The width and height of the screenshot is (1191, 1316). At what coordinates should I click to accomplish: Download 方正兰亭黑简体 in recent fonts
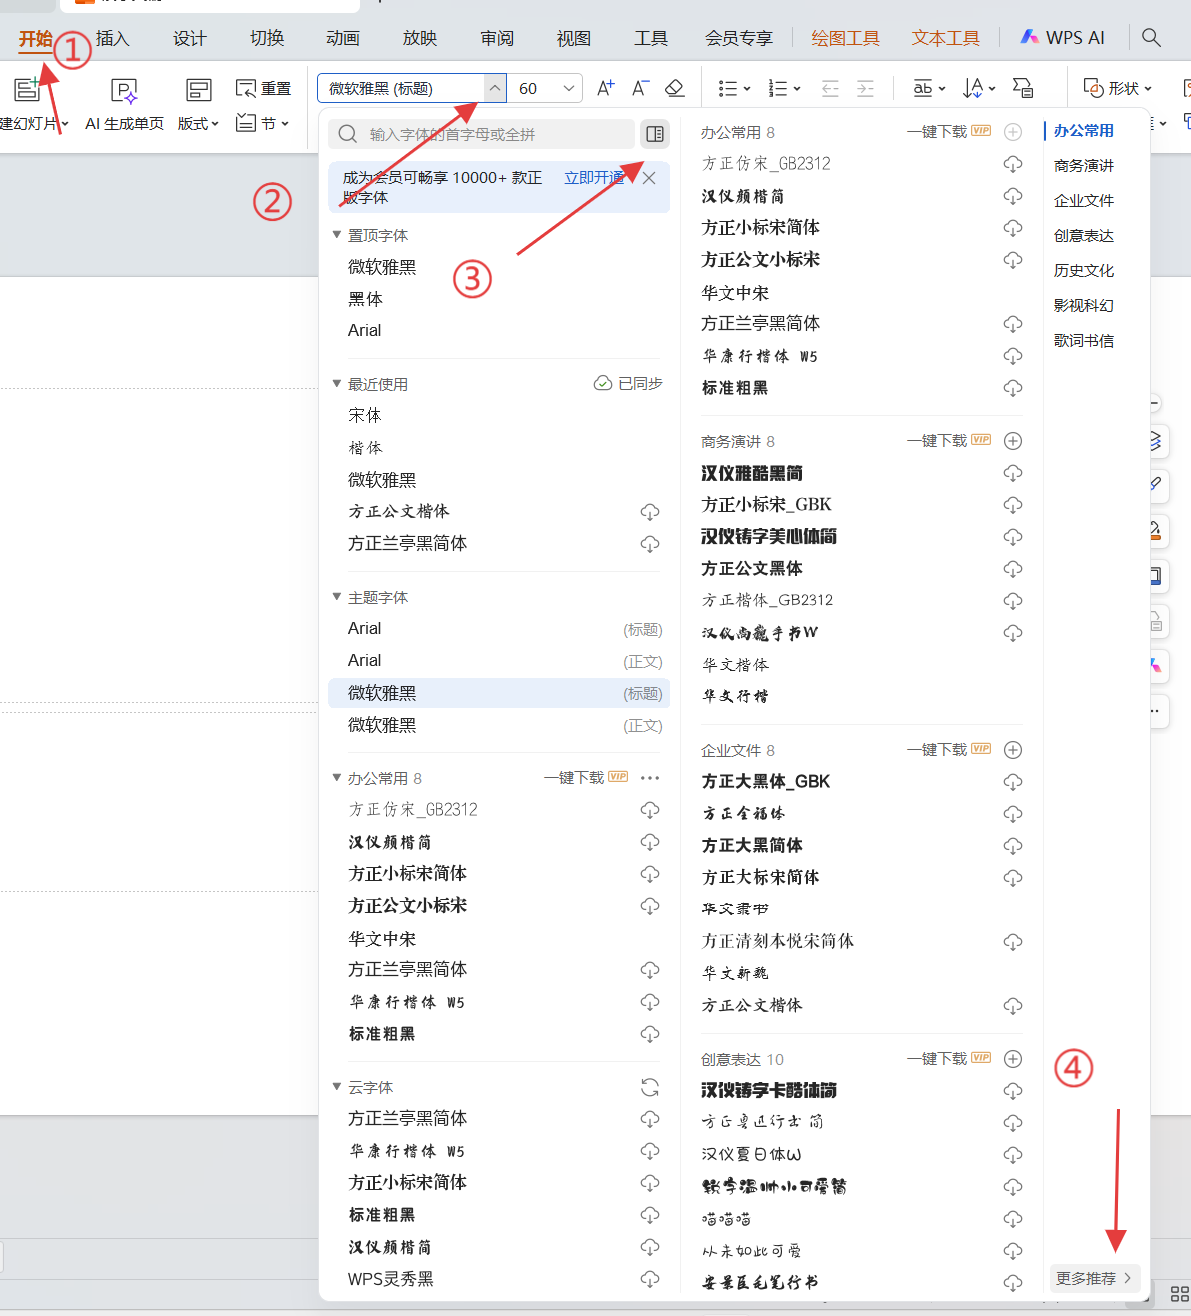650,544
